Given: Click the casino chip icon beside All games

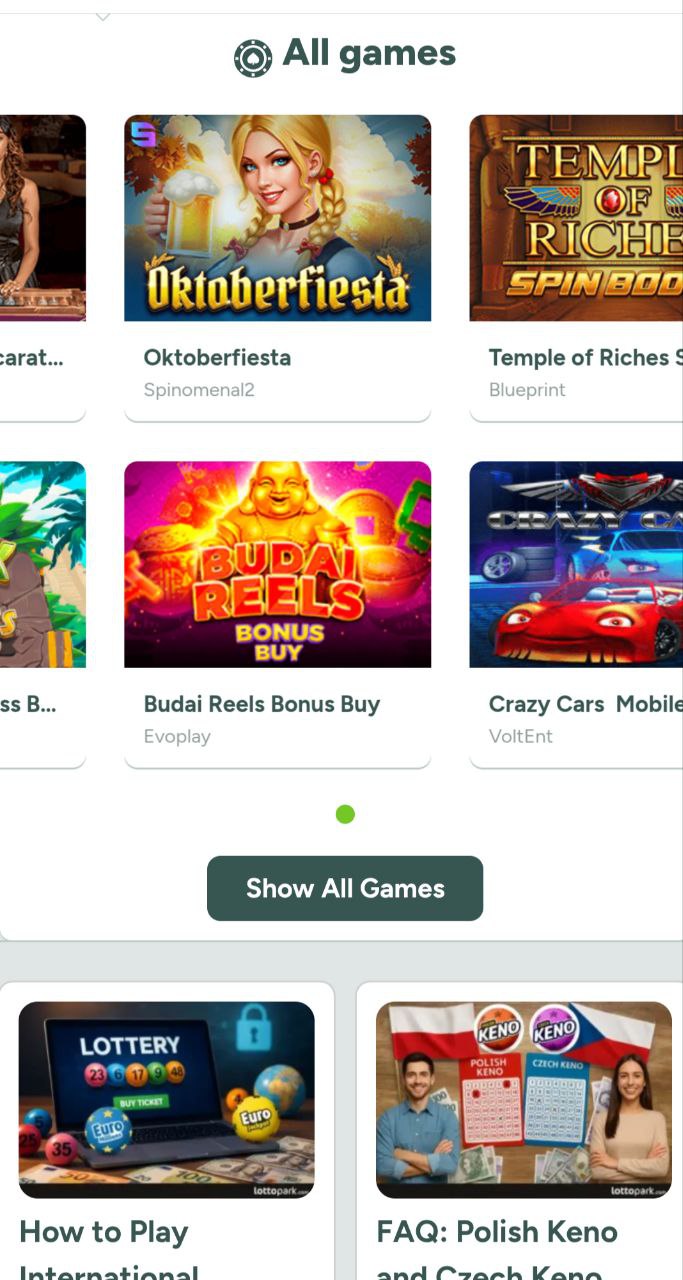Looking at the screenshot, I should 253,58.
